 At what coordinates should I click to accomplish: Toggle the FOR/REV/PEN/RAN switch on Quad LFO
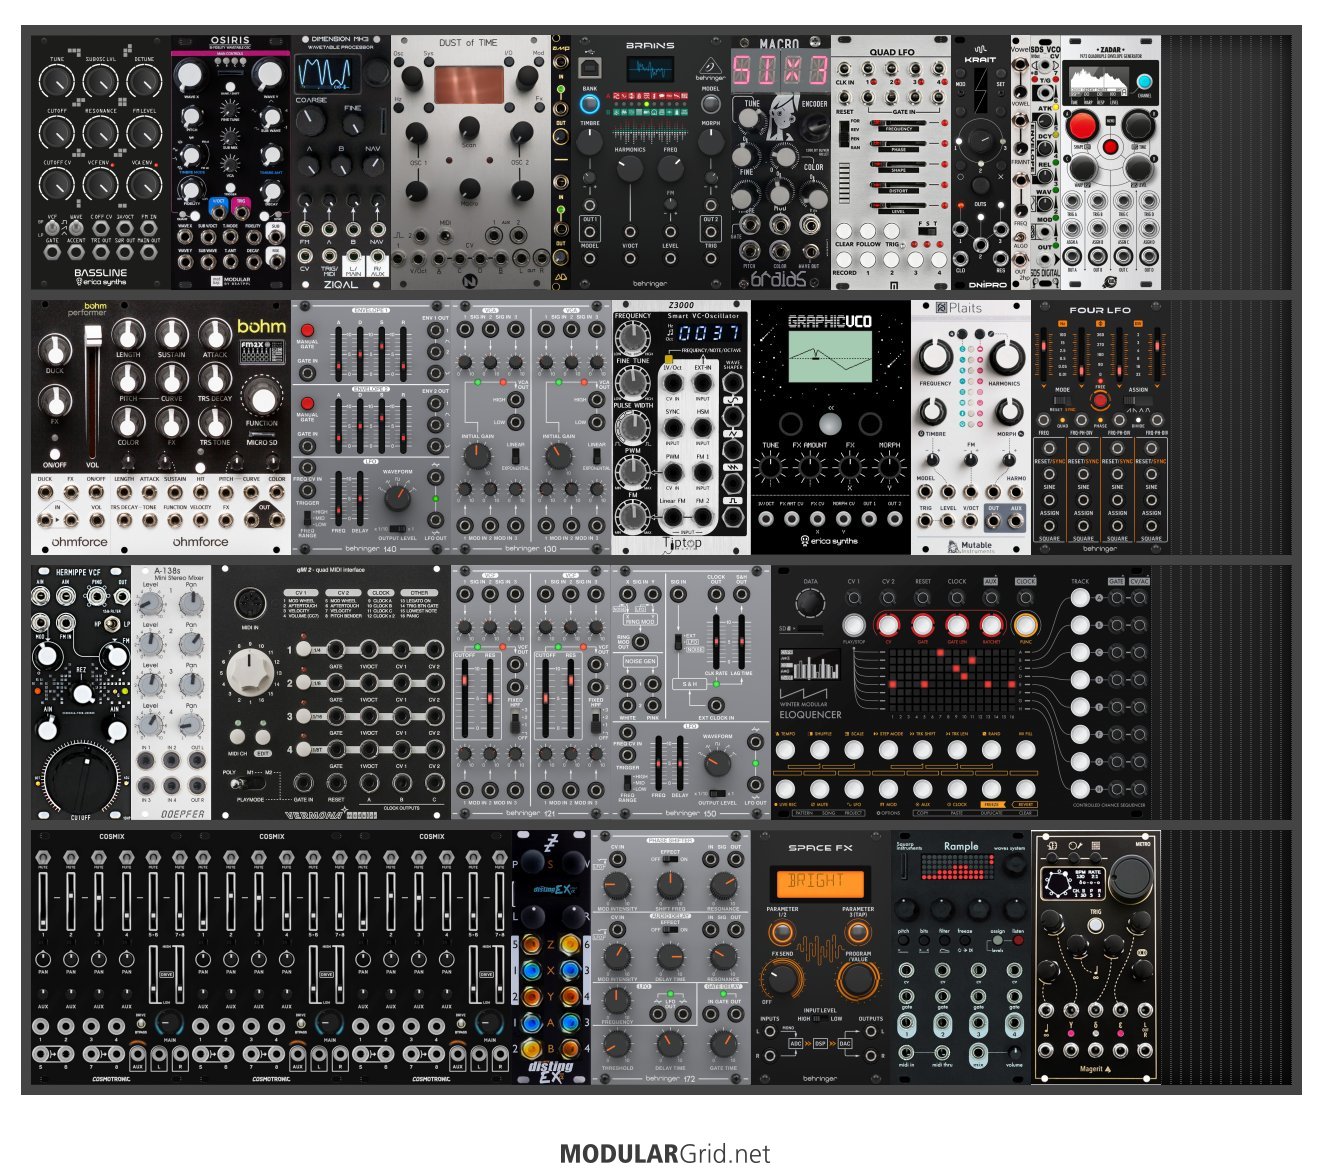pos(846,134)
